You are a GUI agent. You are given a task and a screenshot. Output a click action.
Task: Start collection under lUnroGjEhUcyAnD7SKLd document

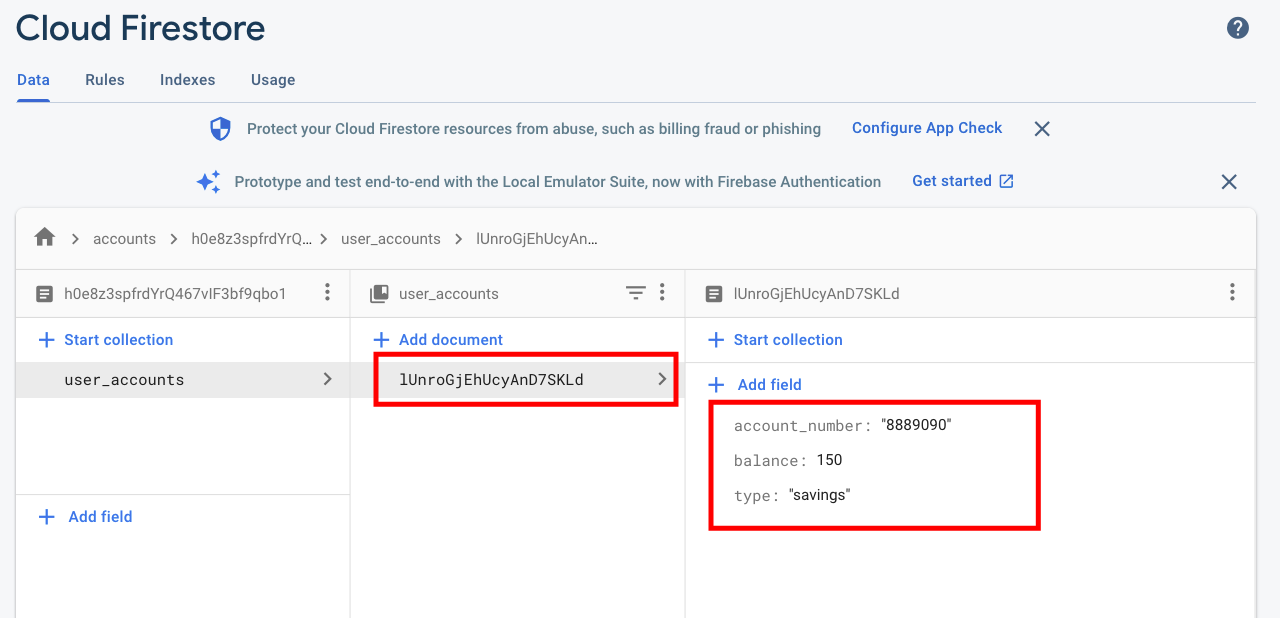click(775, 340)
